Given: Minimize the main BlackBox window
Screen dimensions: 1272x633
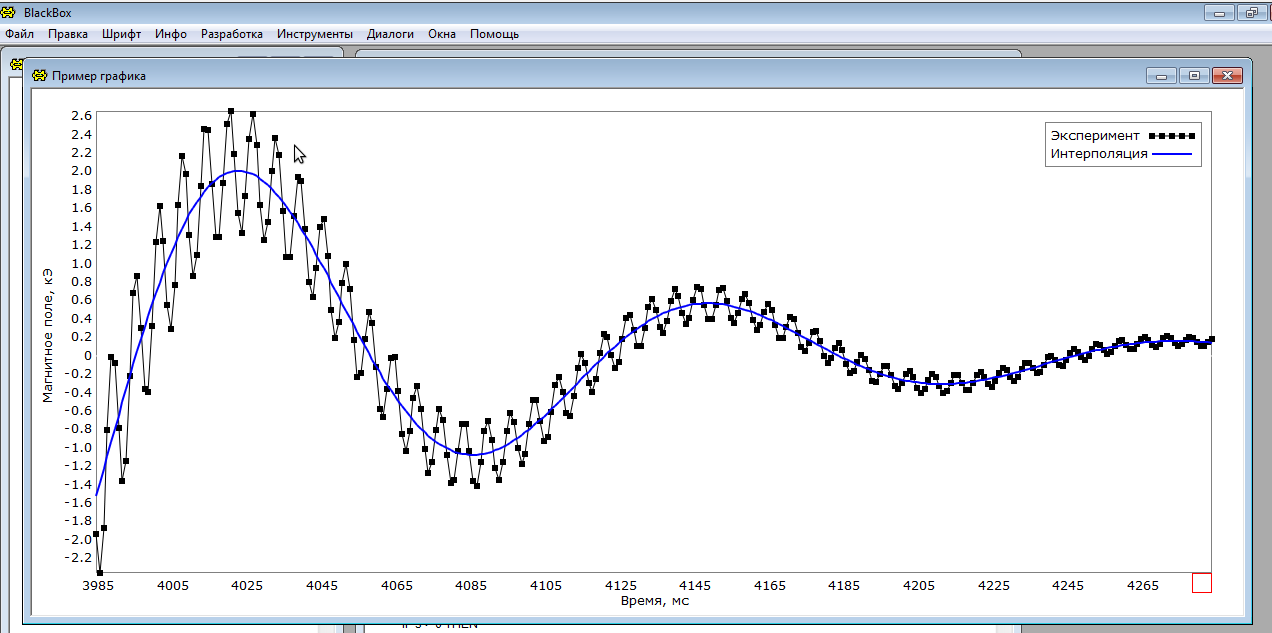Looking at the screenshot, I should (1217, 13).
